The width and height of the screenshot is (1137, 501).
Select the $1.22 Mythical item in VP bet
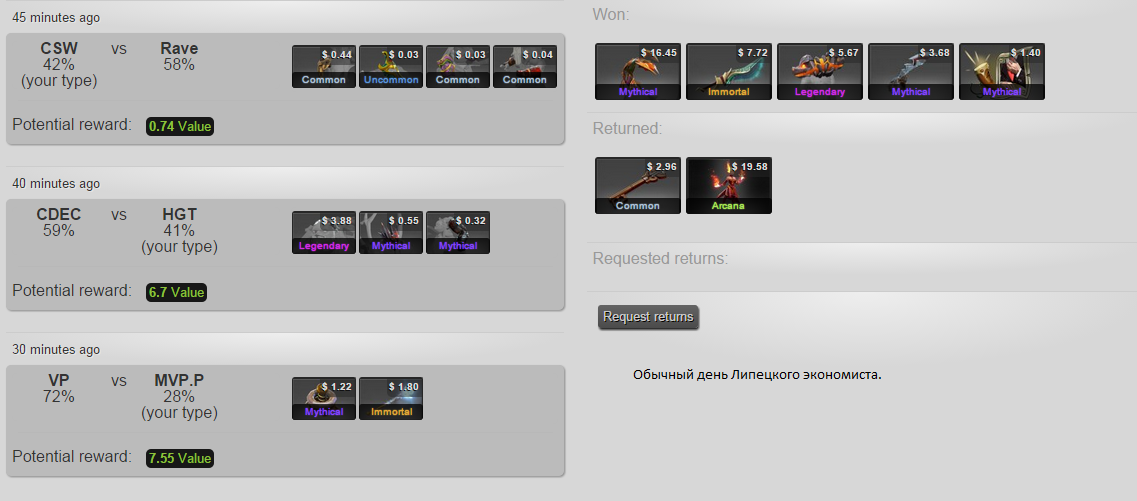(x=323, y=399)
